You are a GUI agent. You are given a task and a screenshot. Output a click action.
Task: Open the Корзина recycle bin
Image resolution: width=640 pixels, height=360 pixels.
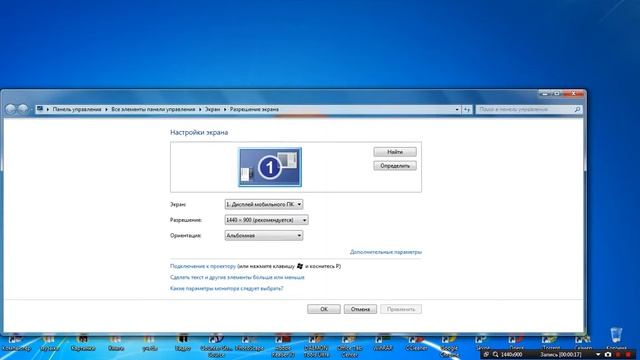point(616,339)
